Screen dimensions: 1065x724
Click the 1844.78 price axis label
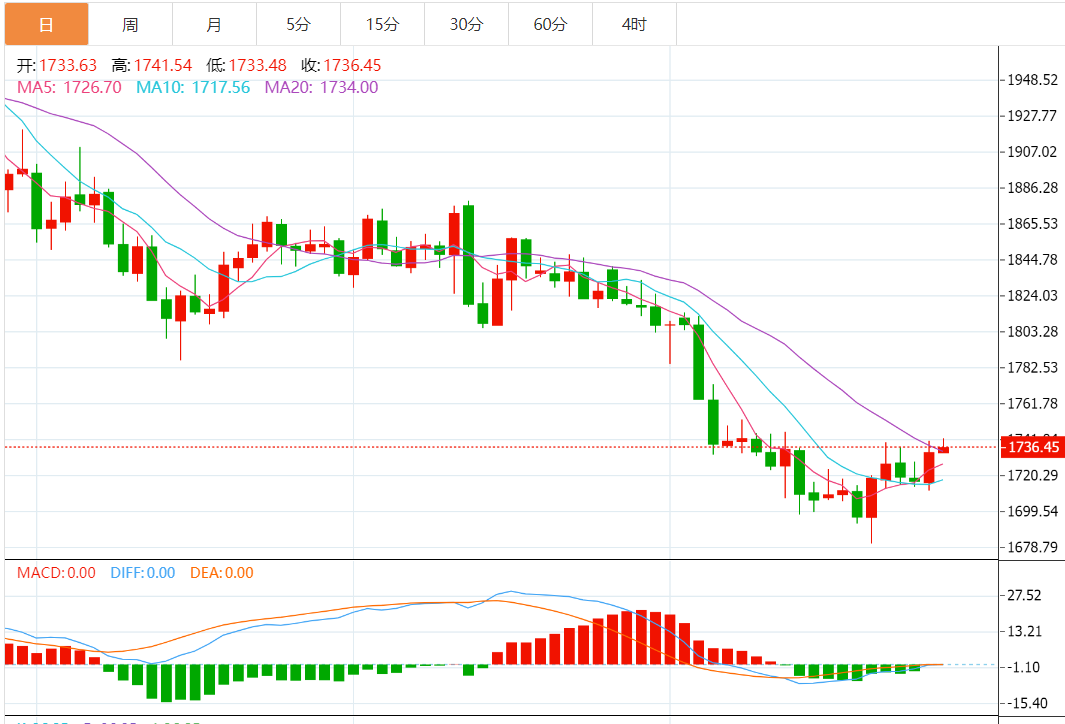[x=1032, y=260]
